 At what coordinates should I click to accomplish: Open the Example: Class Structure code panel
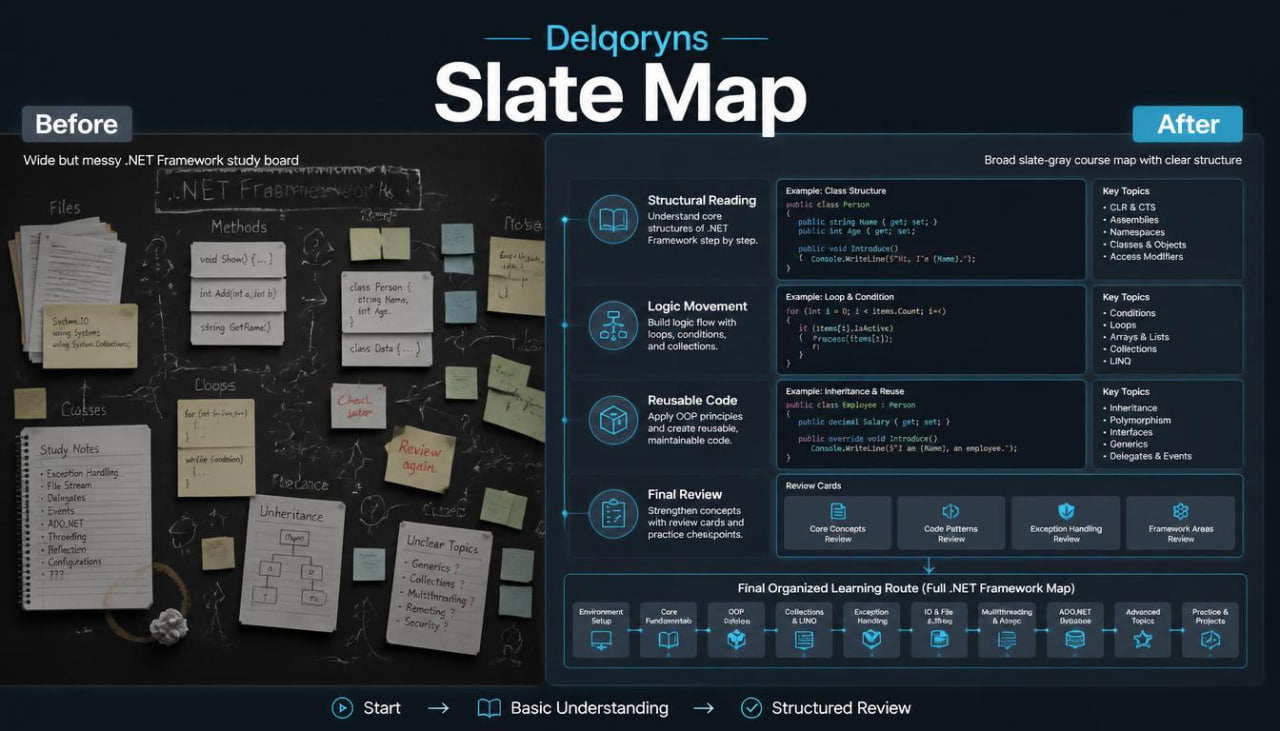click(x=931, y=229)
